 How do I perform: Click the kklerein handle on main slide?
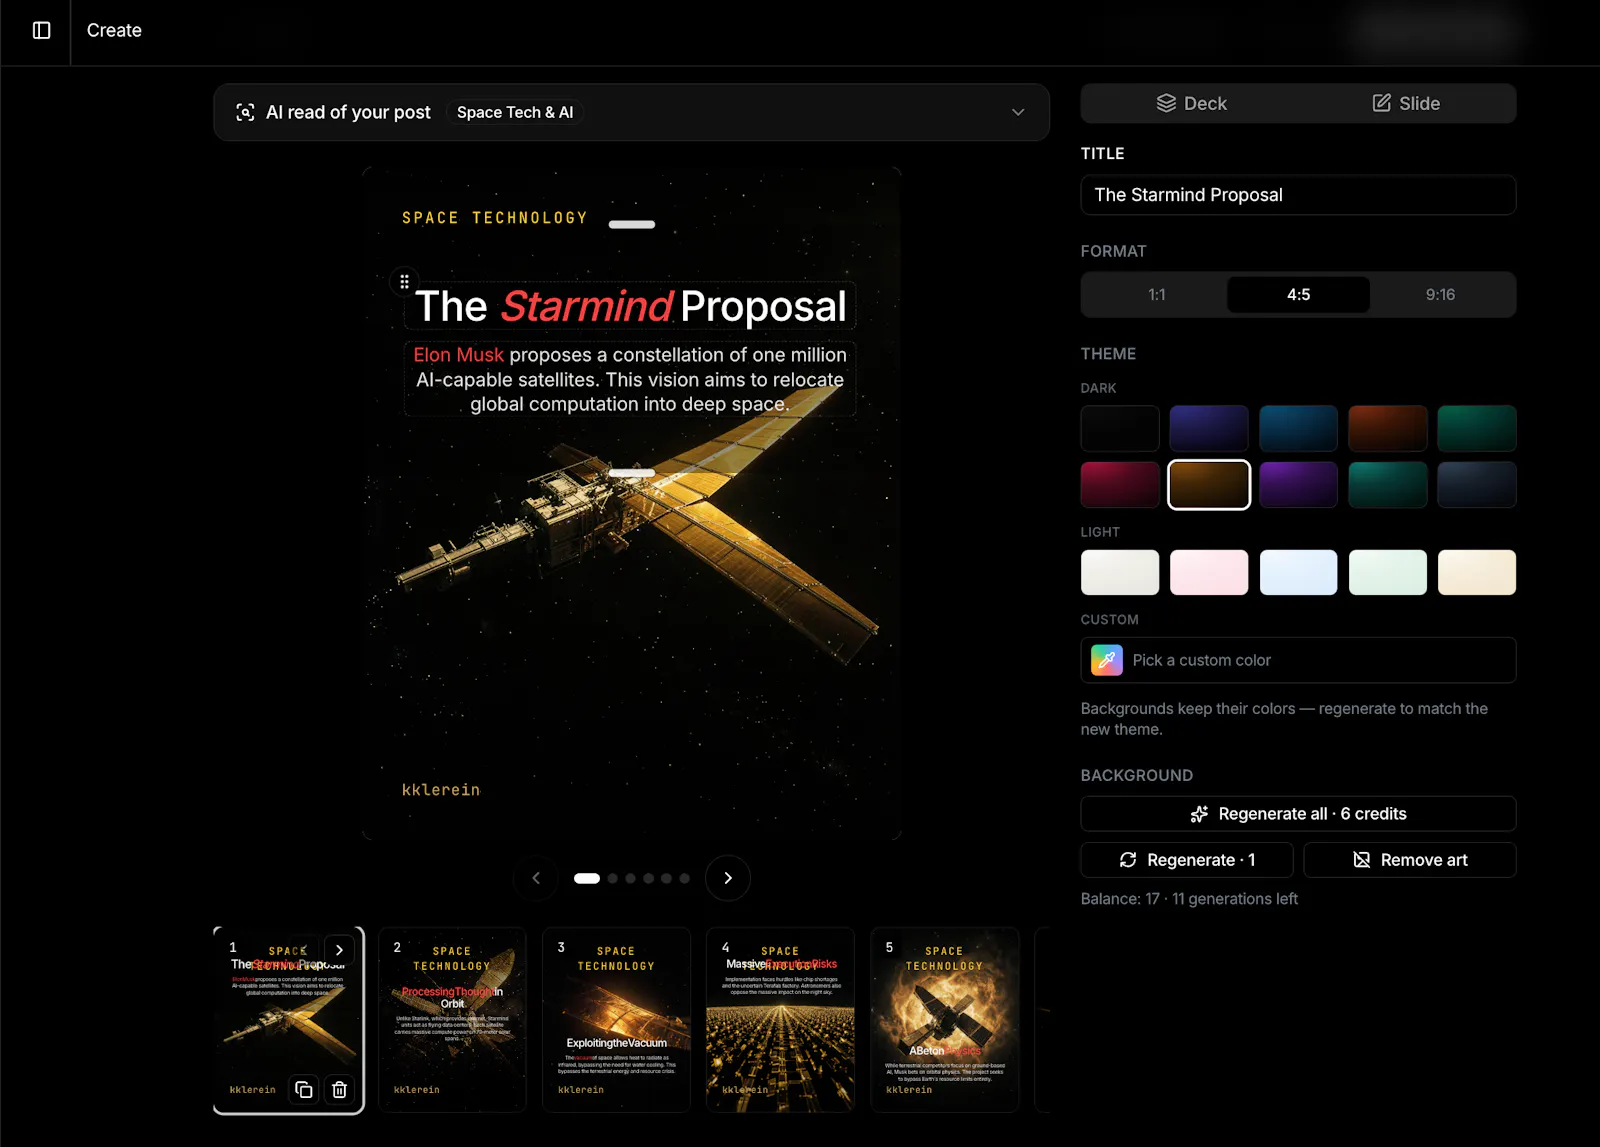[441, 790]
